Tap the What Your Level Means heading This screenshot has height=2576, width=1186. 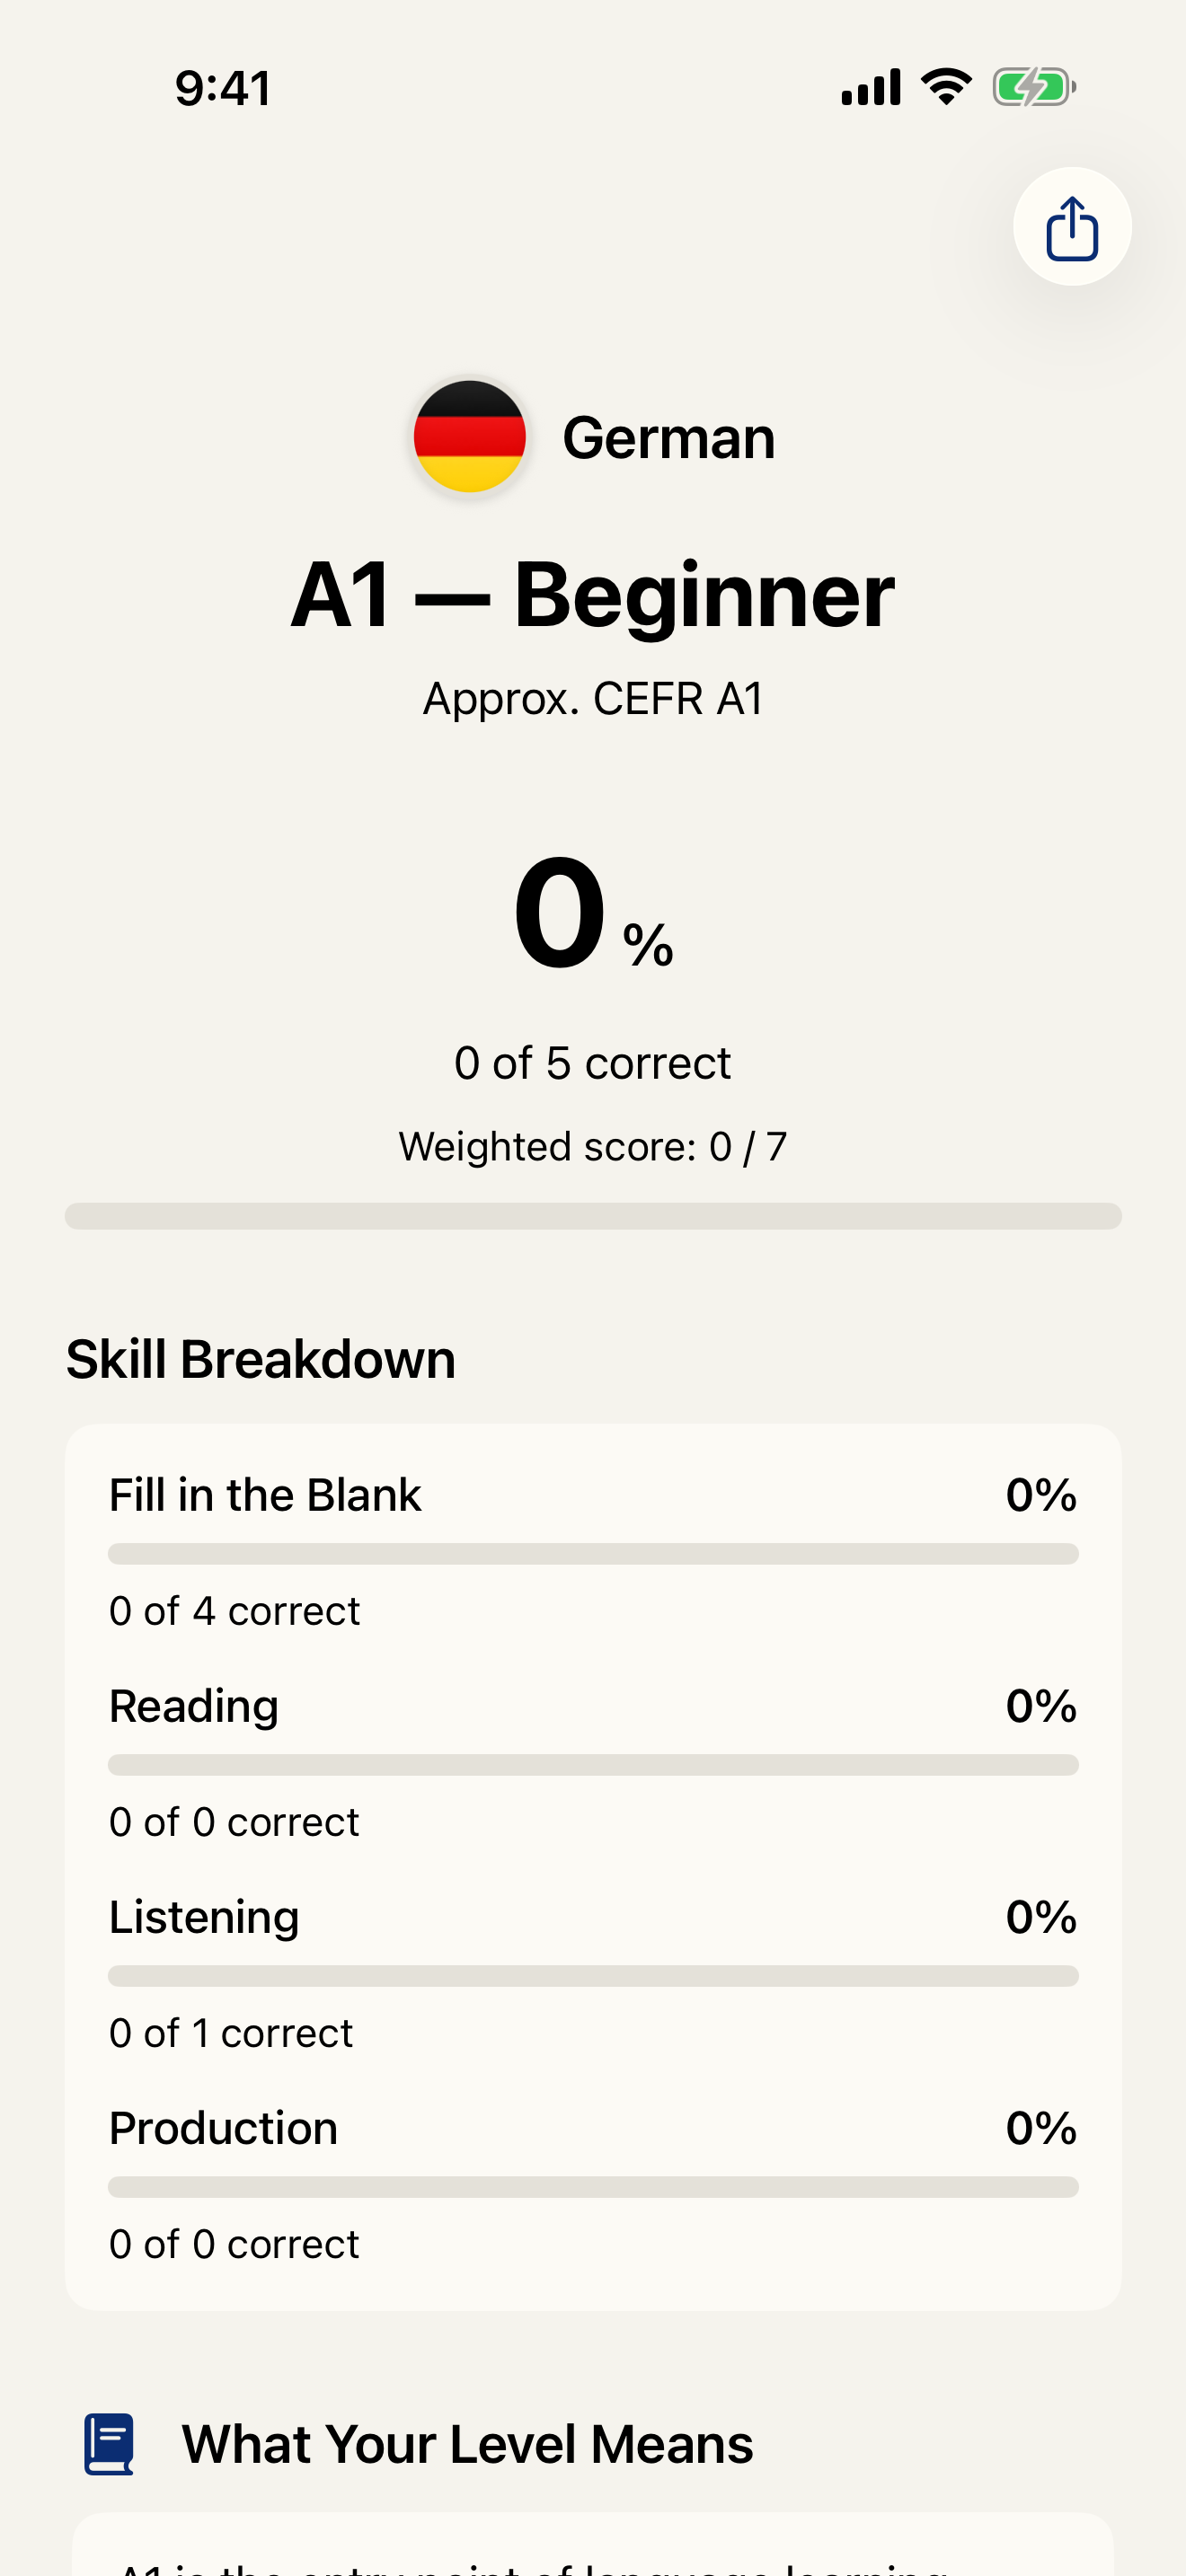point(467,2444)
